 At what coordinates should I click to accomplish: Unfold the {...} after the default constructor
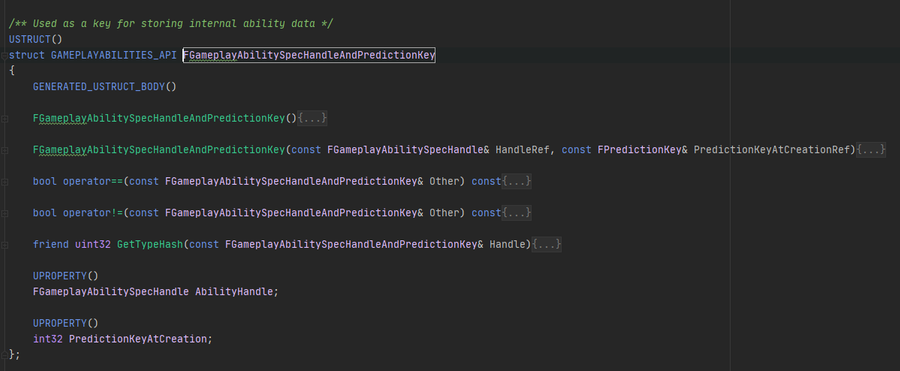313,118
